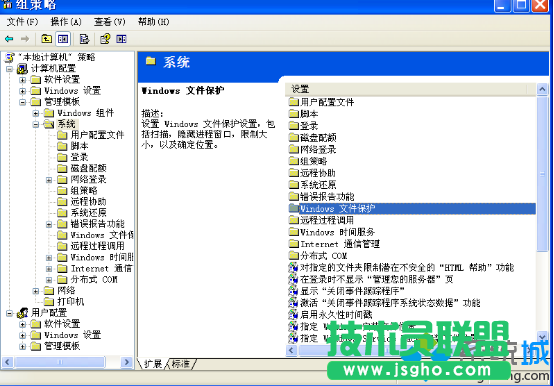Open the 帮助(H) menu

pyautogui.click(x=153, y=22)
